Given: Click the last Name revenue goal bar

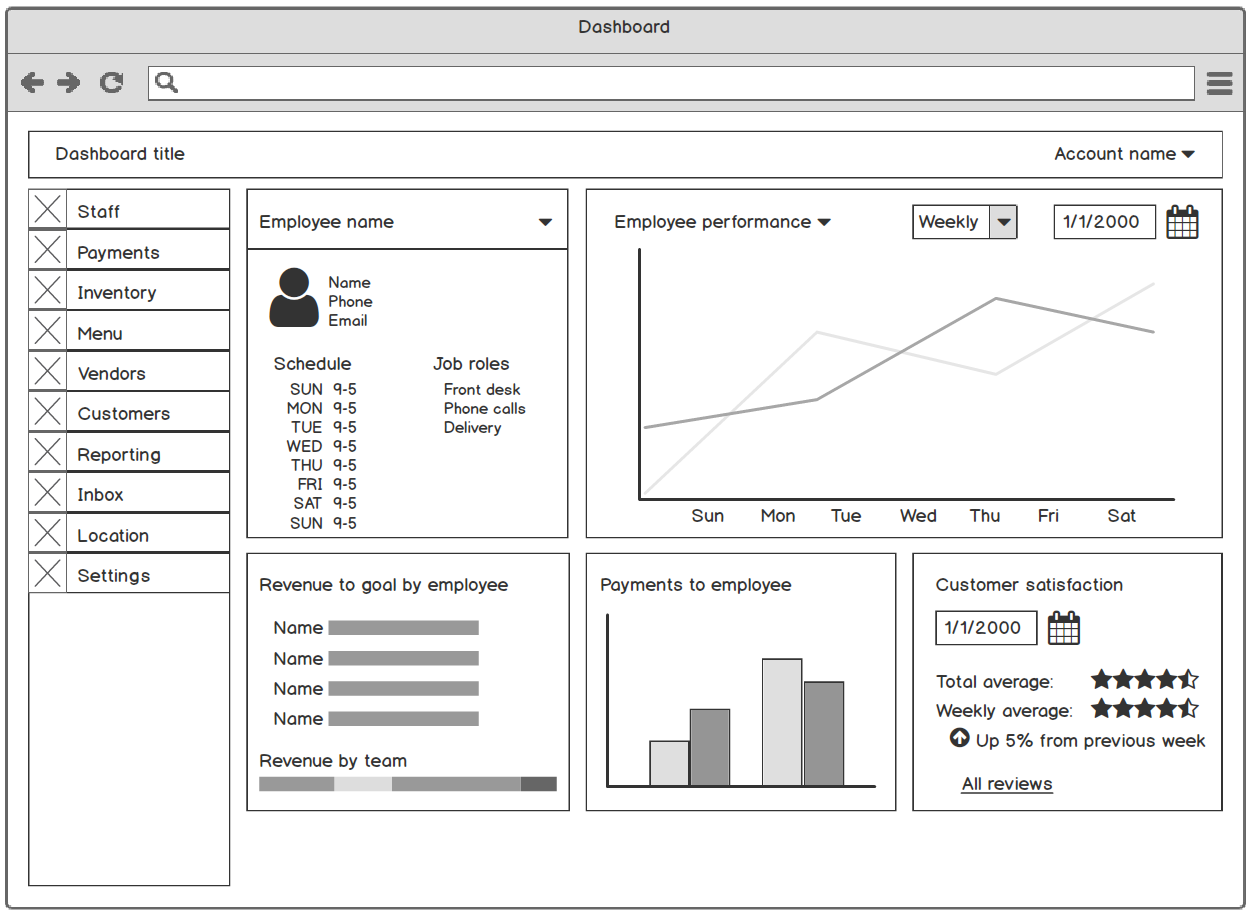Looking at the screenshot, I should pos(403,718).
